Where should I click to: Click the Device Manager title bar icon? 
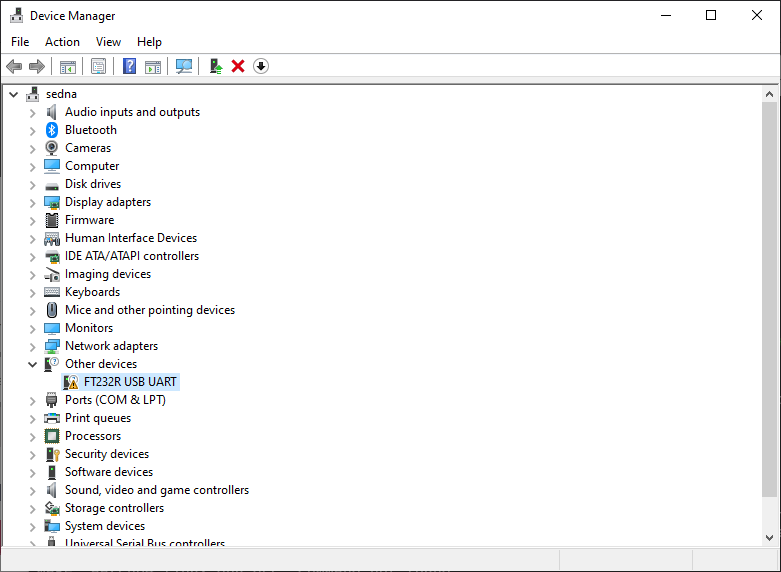pyautogui.click(x=16, y=16)
